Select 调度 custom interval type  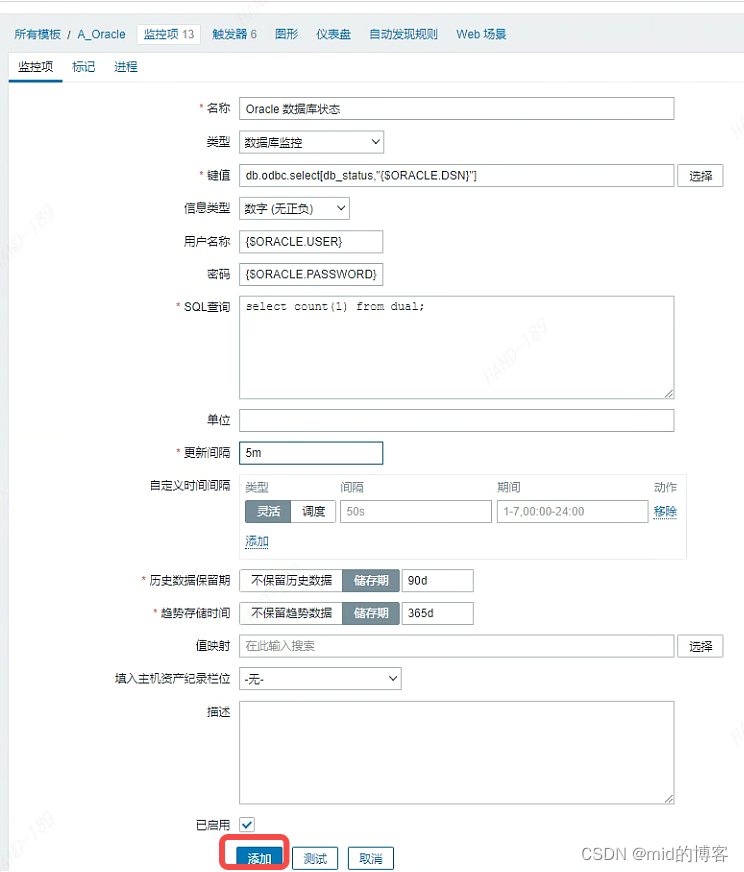coord(313,512)
